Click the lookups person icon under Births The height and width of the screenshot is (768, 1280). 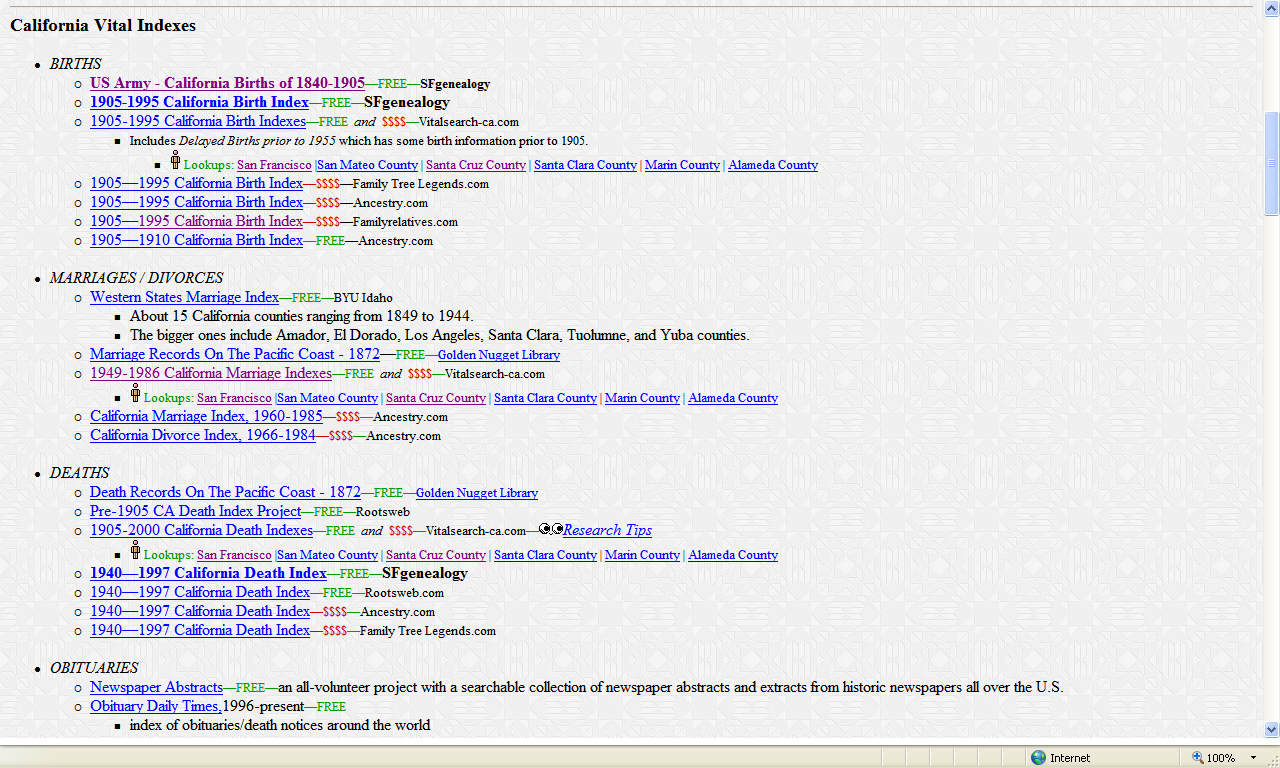click(175, 160)
